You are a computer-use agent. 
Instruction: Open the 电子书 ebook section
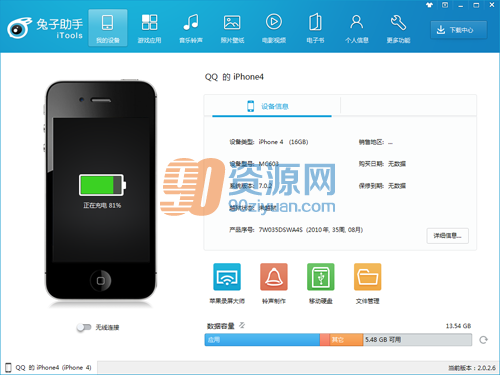pyautogui.click(x=315, y=28)
